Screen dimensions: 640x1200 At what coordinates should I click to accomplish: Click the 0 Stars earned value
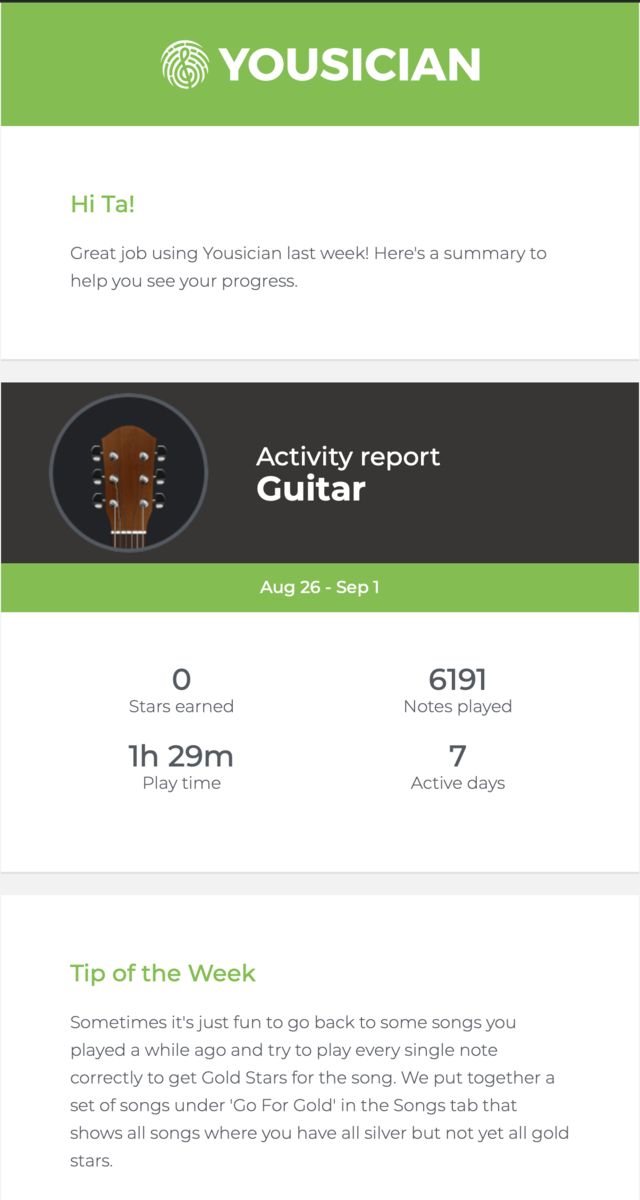(x=181, y=680)
